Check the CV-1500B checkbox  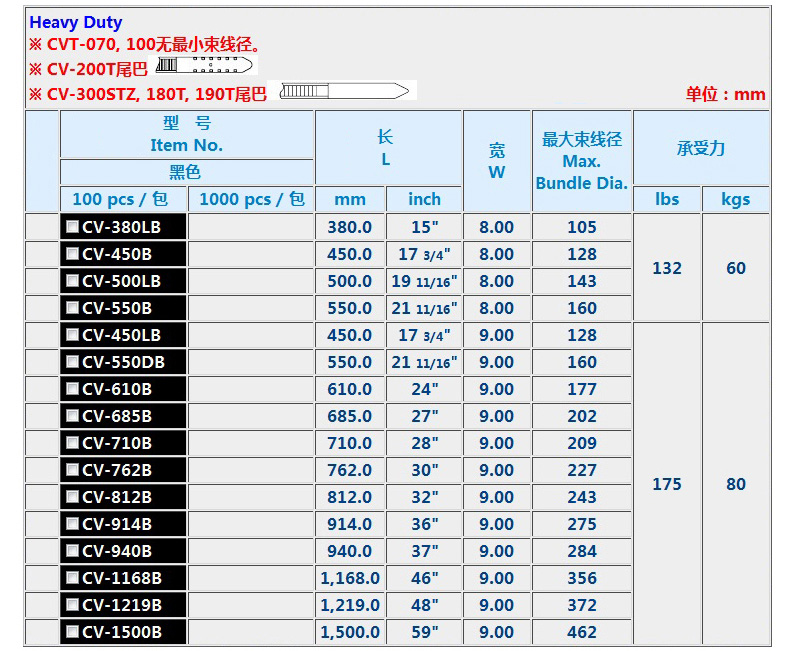pyautogui.click(x=72, y=632)
